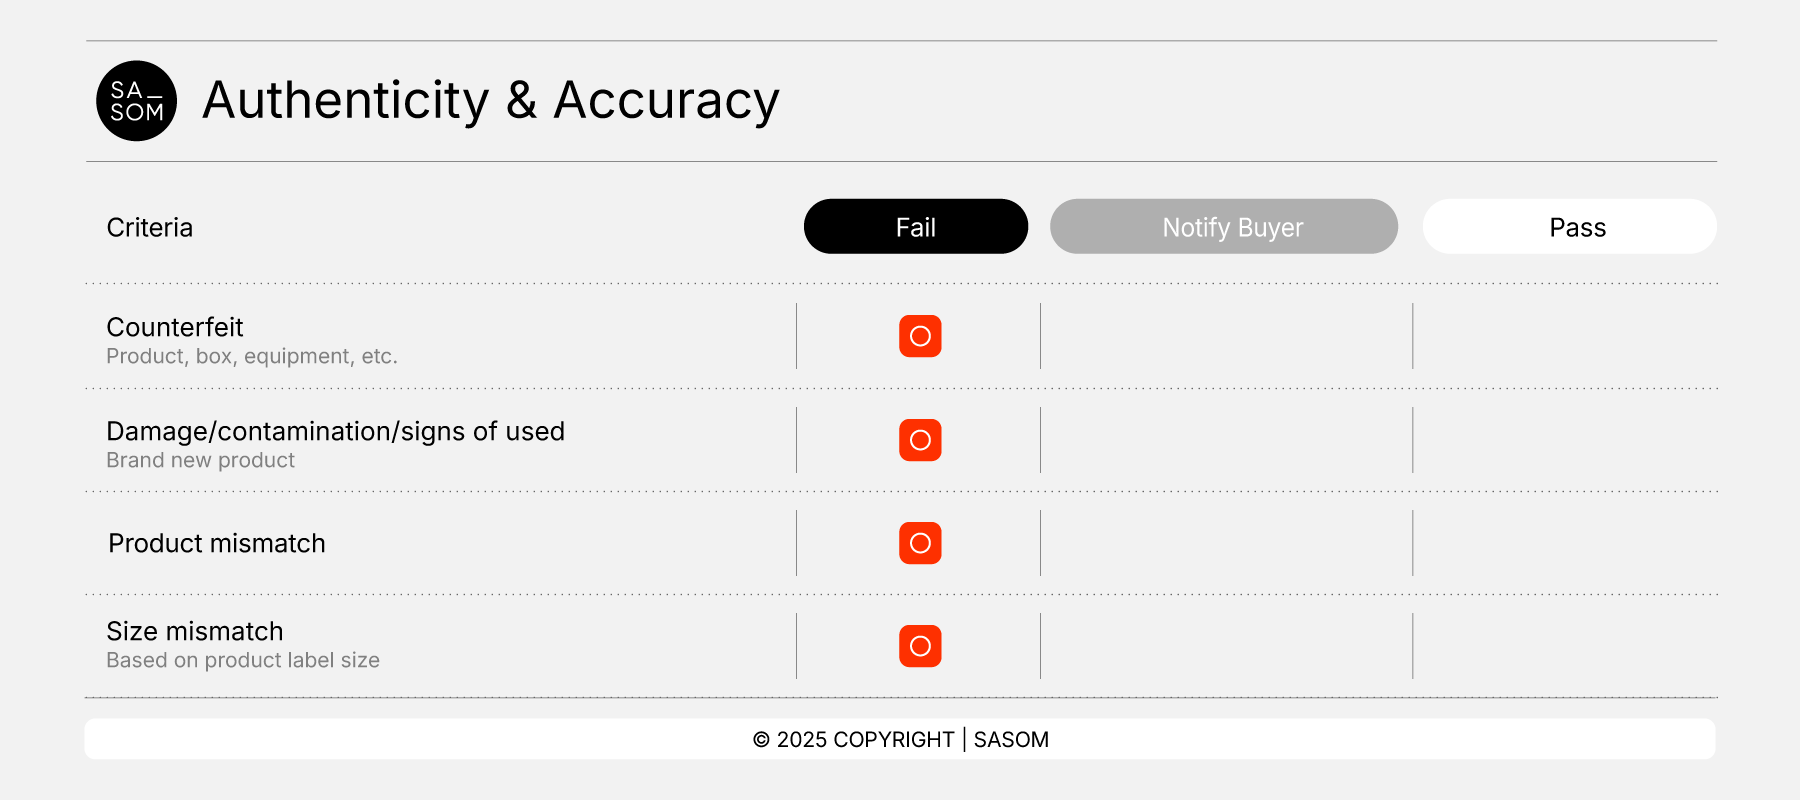The width and height of the screenshot is (1800, 800).
Task: Click the 2025 copyright footer text
Action: (853, 740)
